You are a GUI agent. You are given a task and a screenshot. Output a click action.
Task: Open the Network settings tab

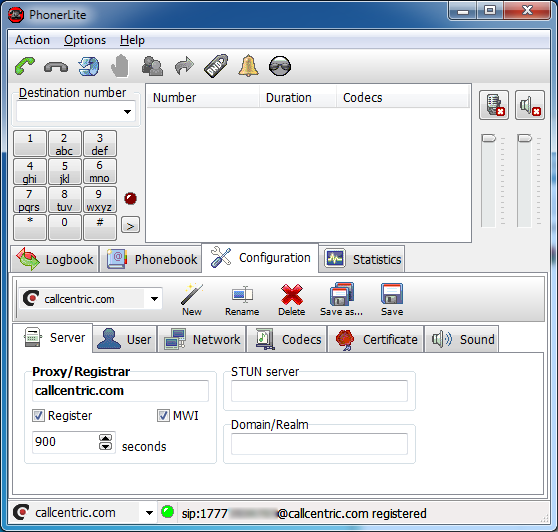(x=202, y=339)
